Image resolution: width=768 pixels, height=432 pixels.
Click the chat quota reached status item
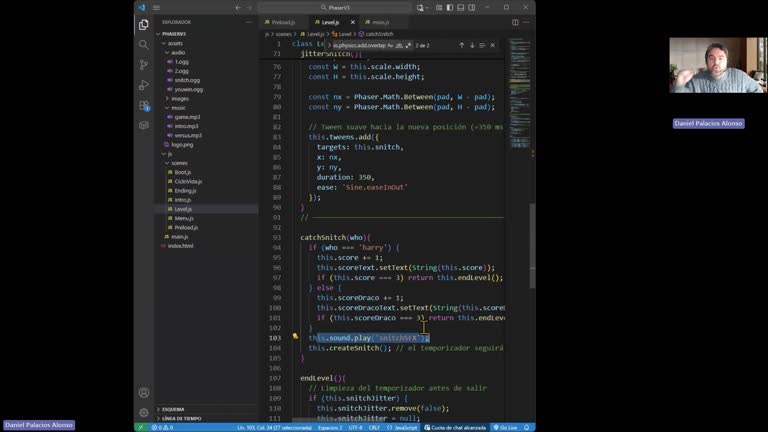coord(455,428)
